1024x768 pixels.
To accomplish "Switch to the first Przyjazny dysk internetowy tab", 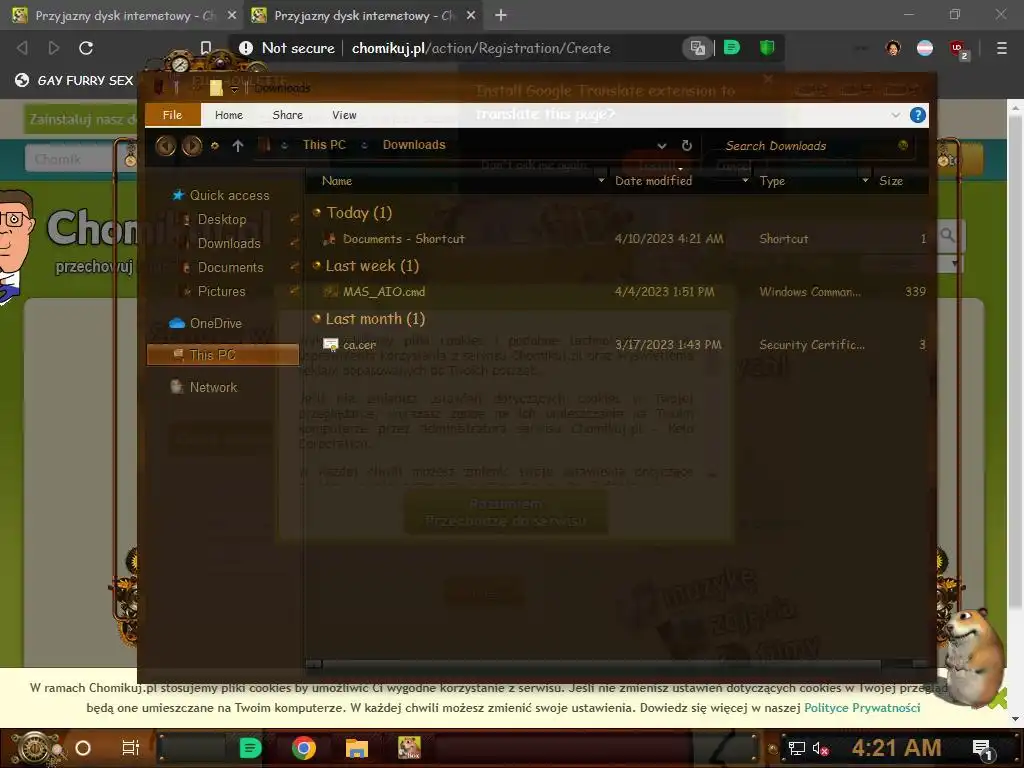I will pos(124,15).
